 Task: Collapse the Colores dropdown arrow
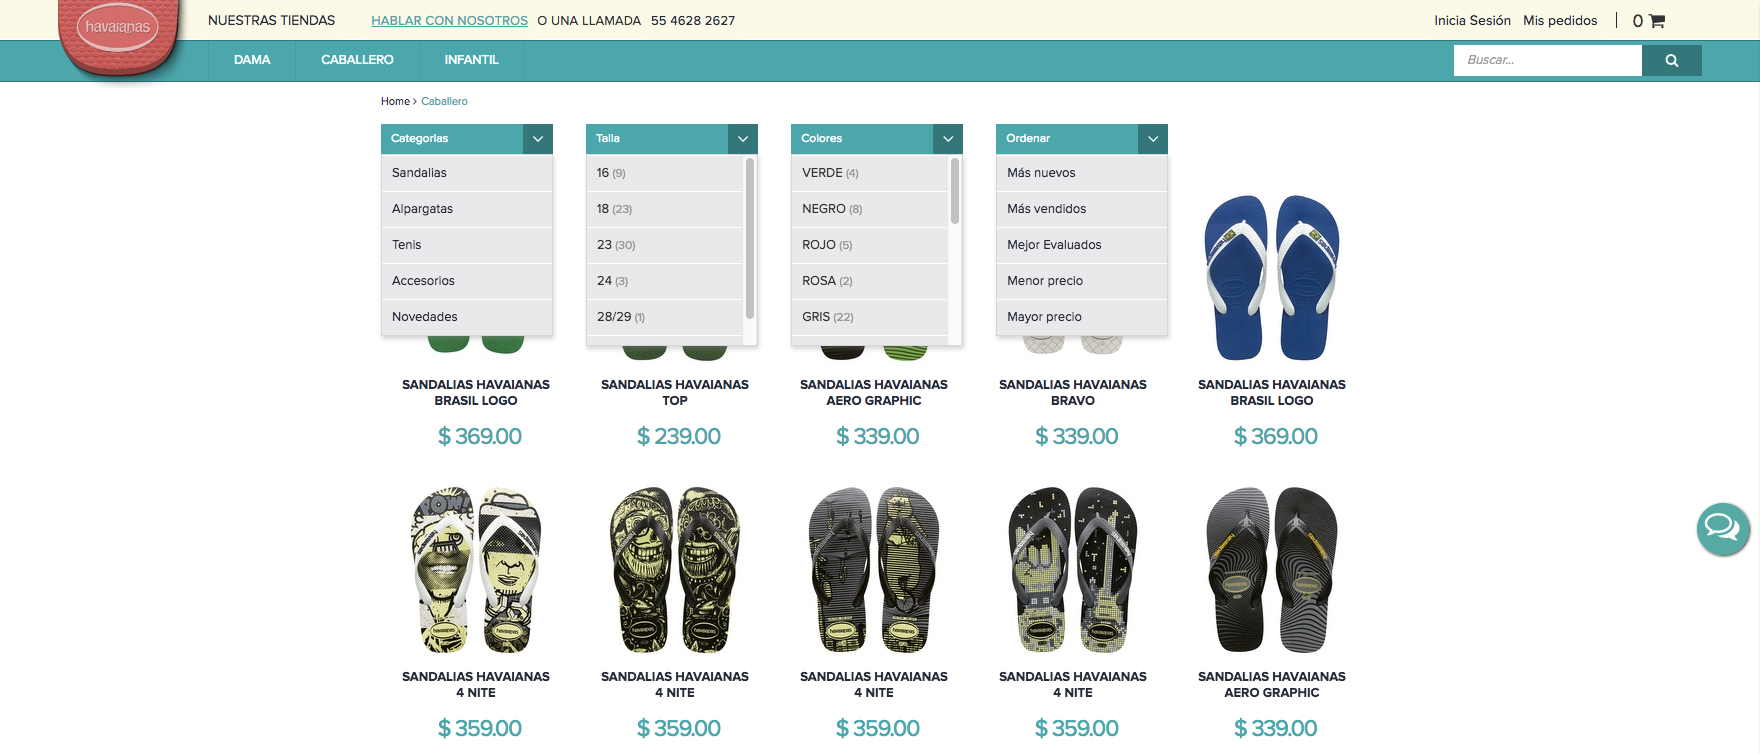pyautogui.click(x=948, y=139)
